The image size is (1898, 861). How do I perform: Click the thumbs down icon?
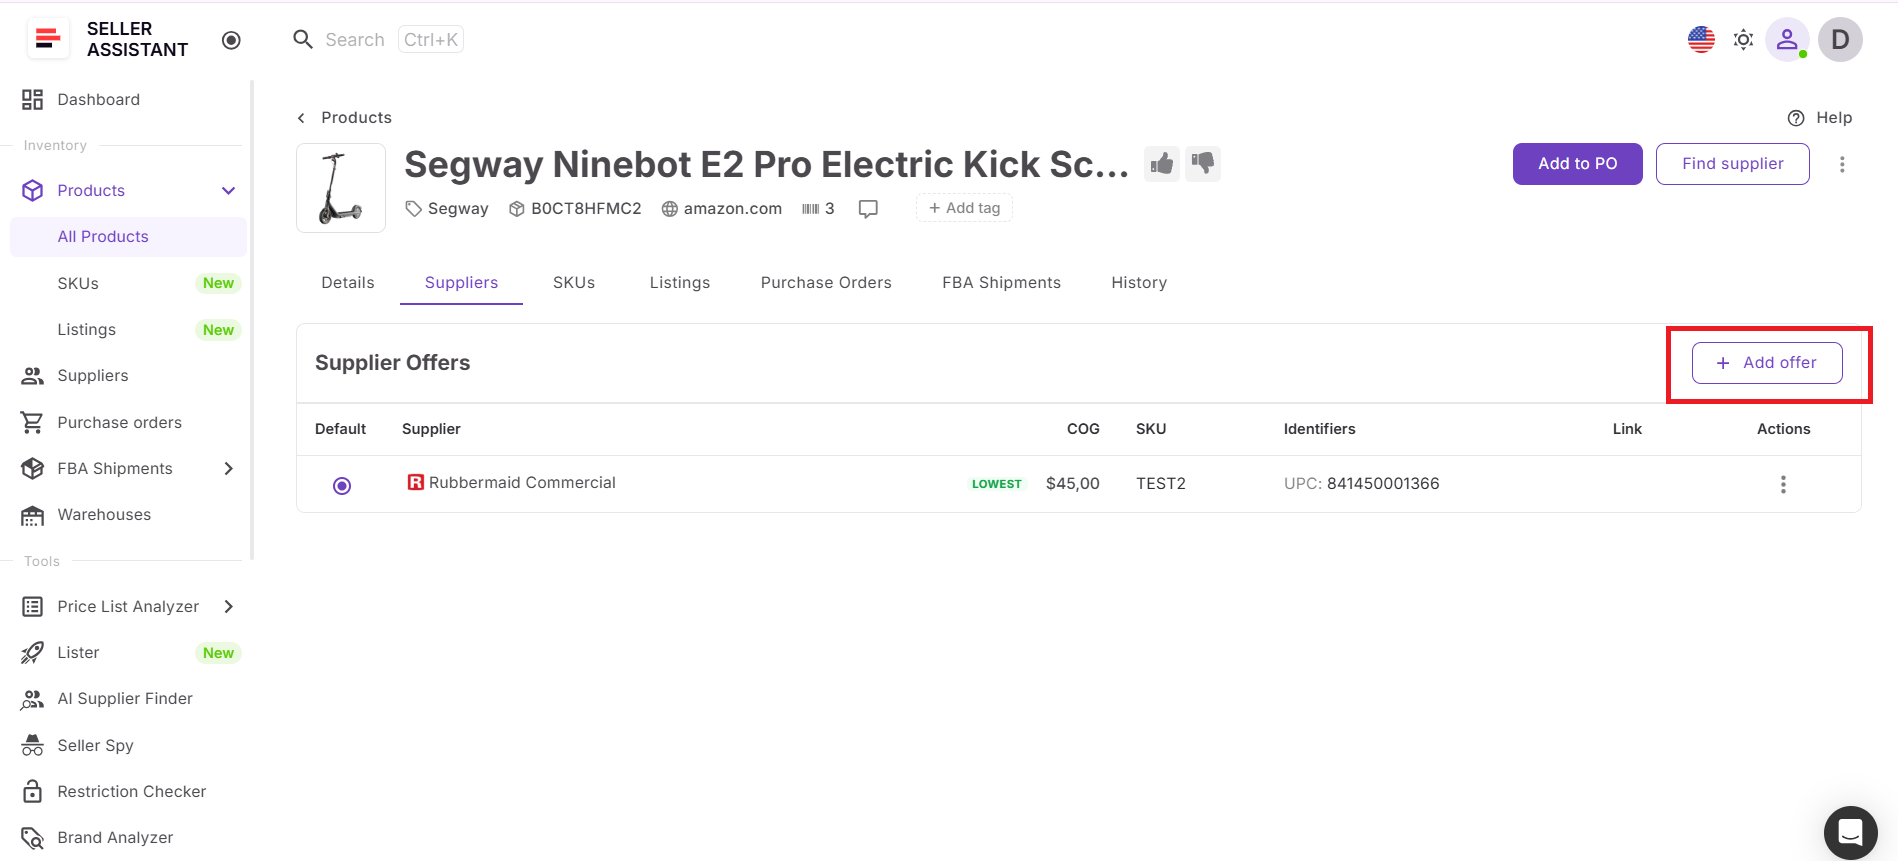pyautogui.click(x=1203, y=163)
